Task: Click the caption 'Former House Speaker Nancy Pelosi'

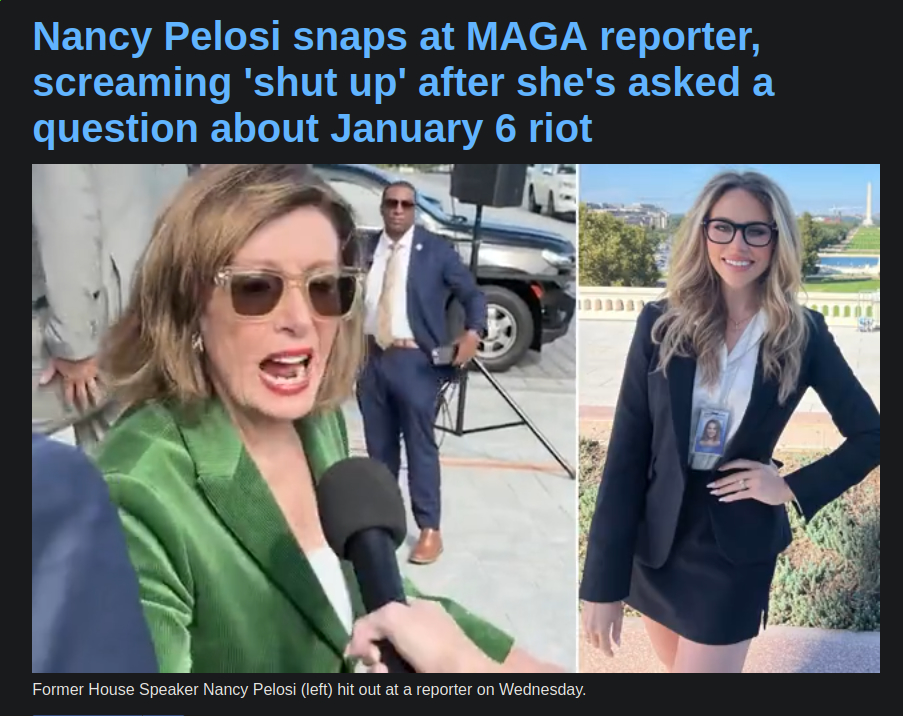Action: click(165, 690)
